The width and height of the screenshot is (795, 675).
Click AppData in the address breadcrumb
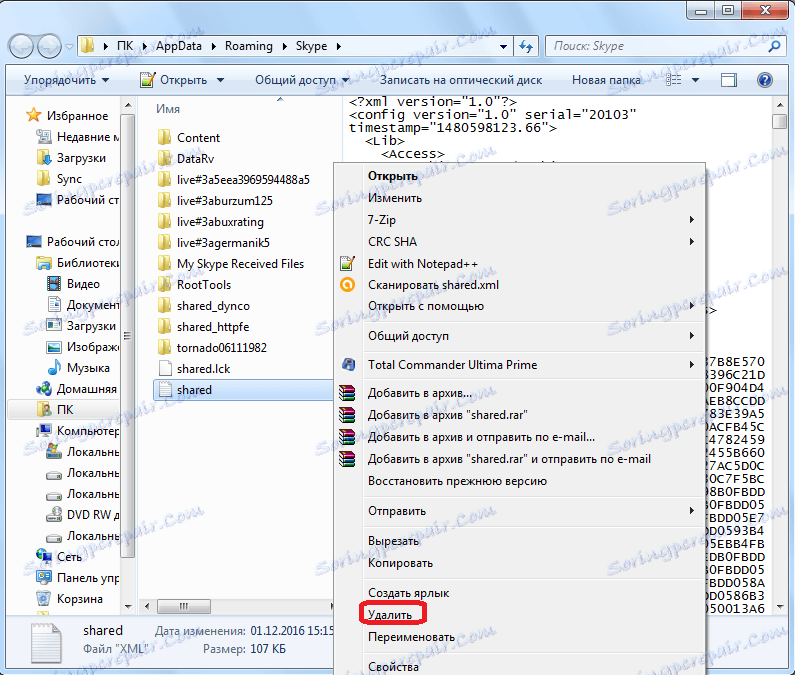(x=178, y=46)
